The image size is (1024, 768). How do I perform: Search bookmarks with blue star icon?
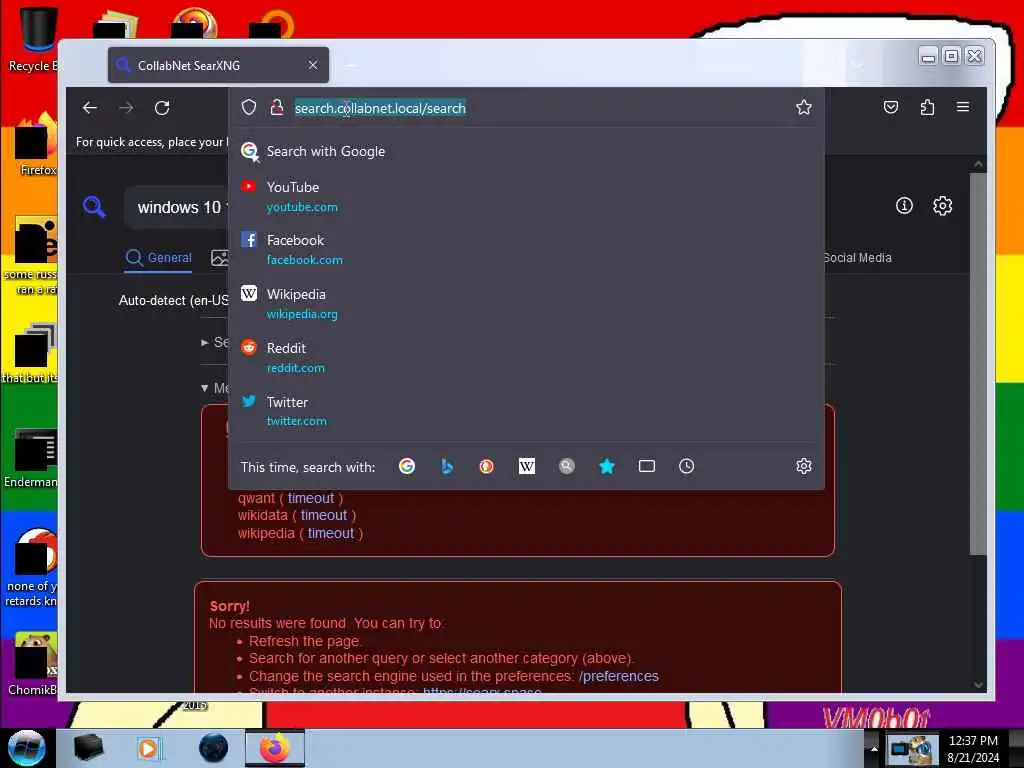[607, 466]
